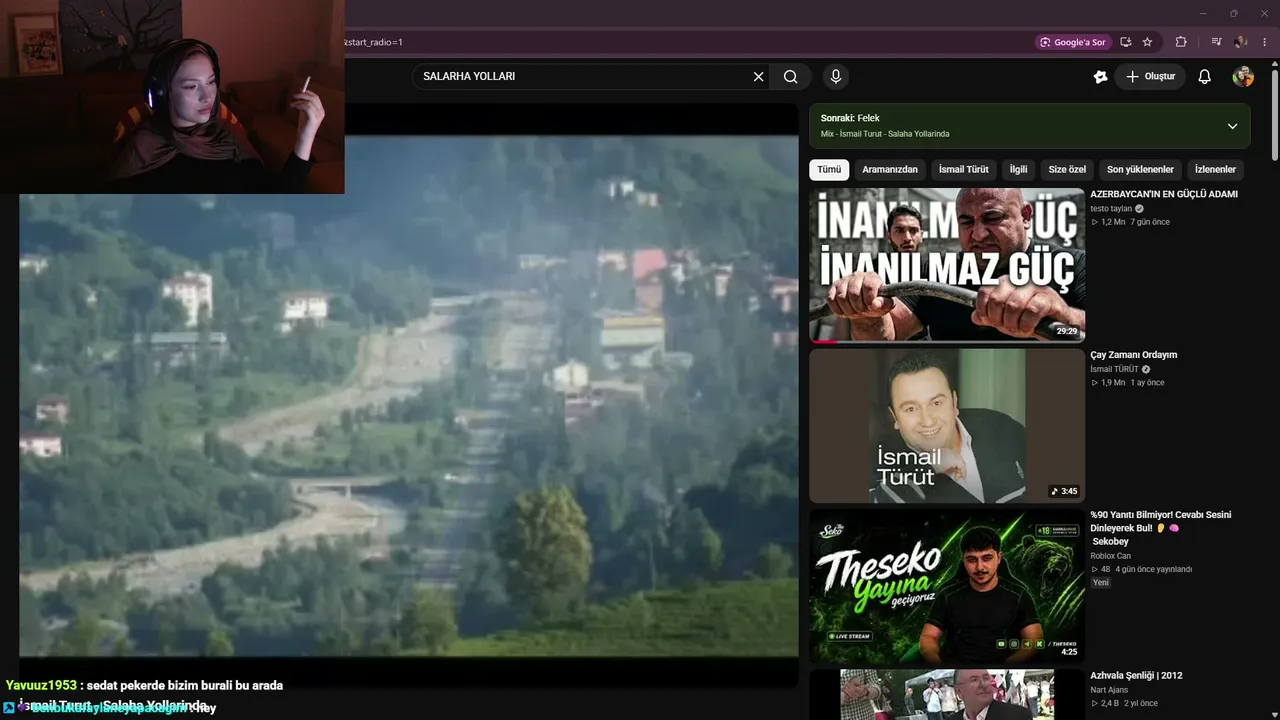Click the 3:45 duration badge
The image size is (1280, 720).
pos(1064,491)
